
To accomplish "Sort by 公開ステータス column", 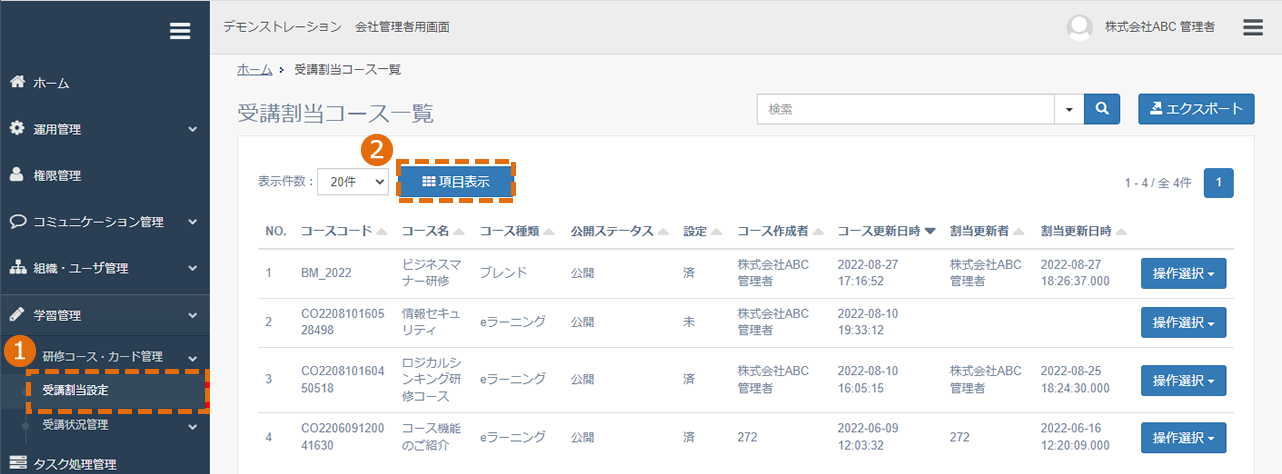I will tap(618, 231).
